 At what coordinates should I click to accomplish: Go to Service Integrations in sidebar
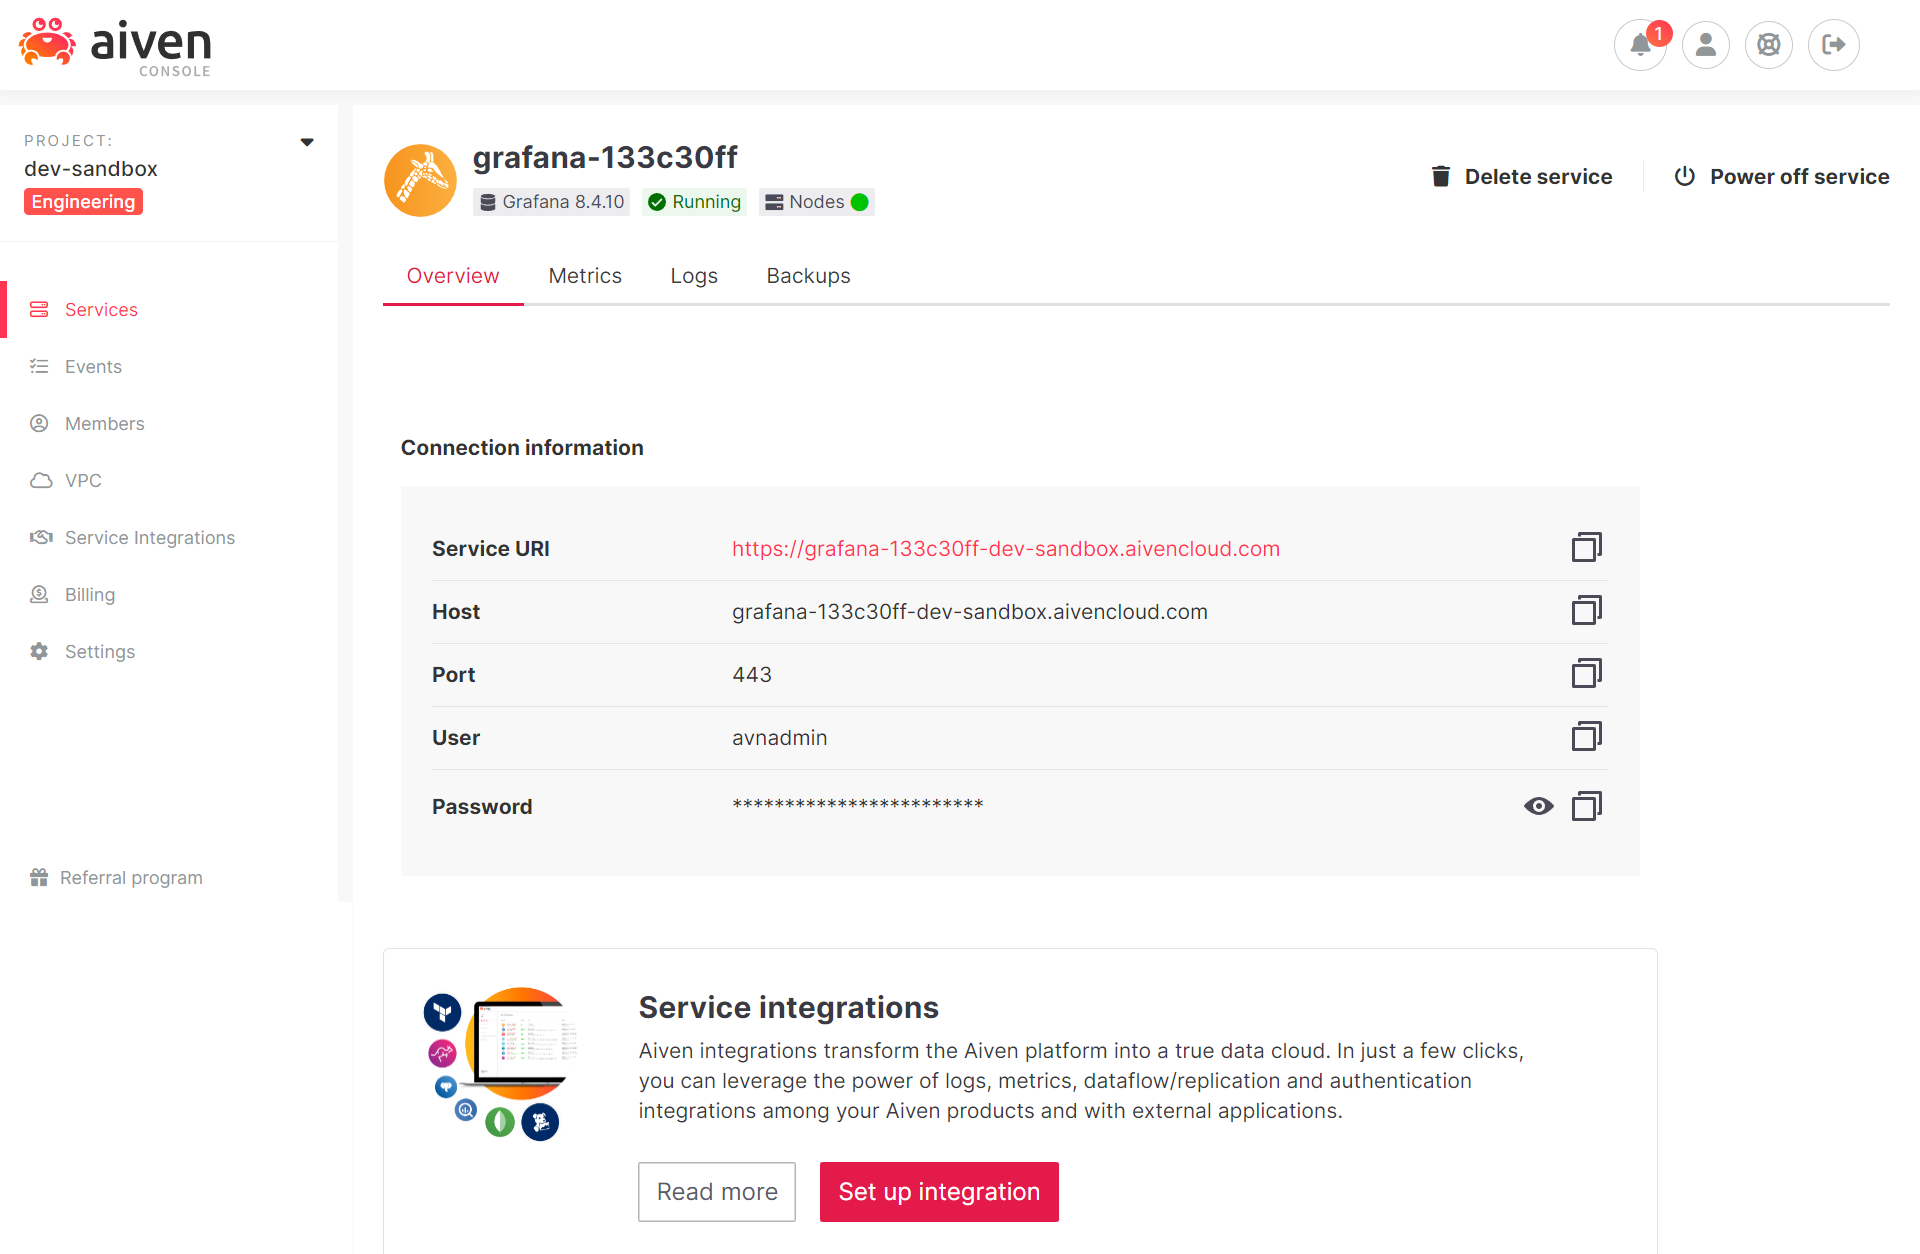[149, 538]
